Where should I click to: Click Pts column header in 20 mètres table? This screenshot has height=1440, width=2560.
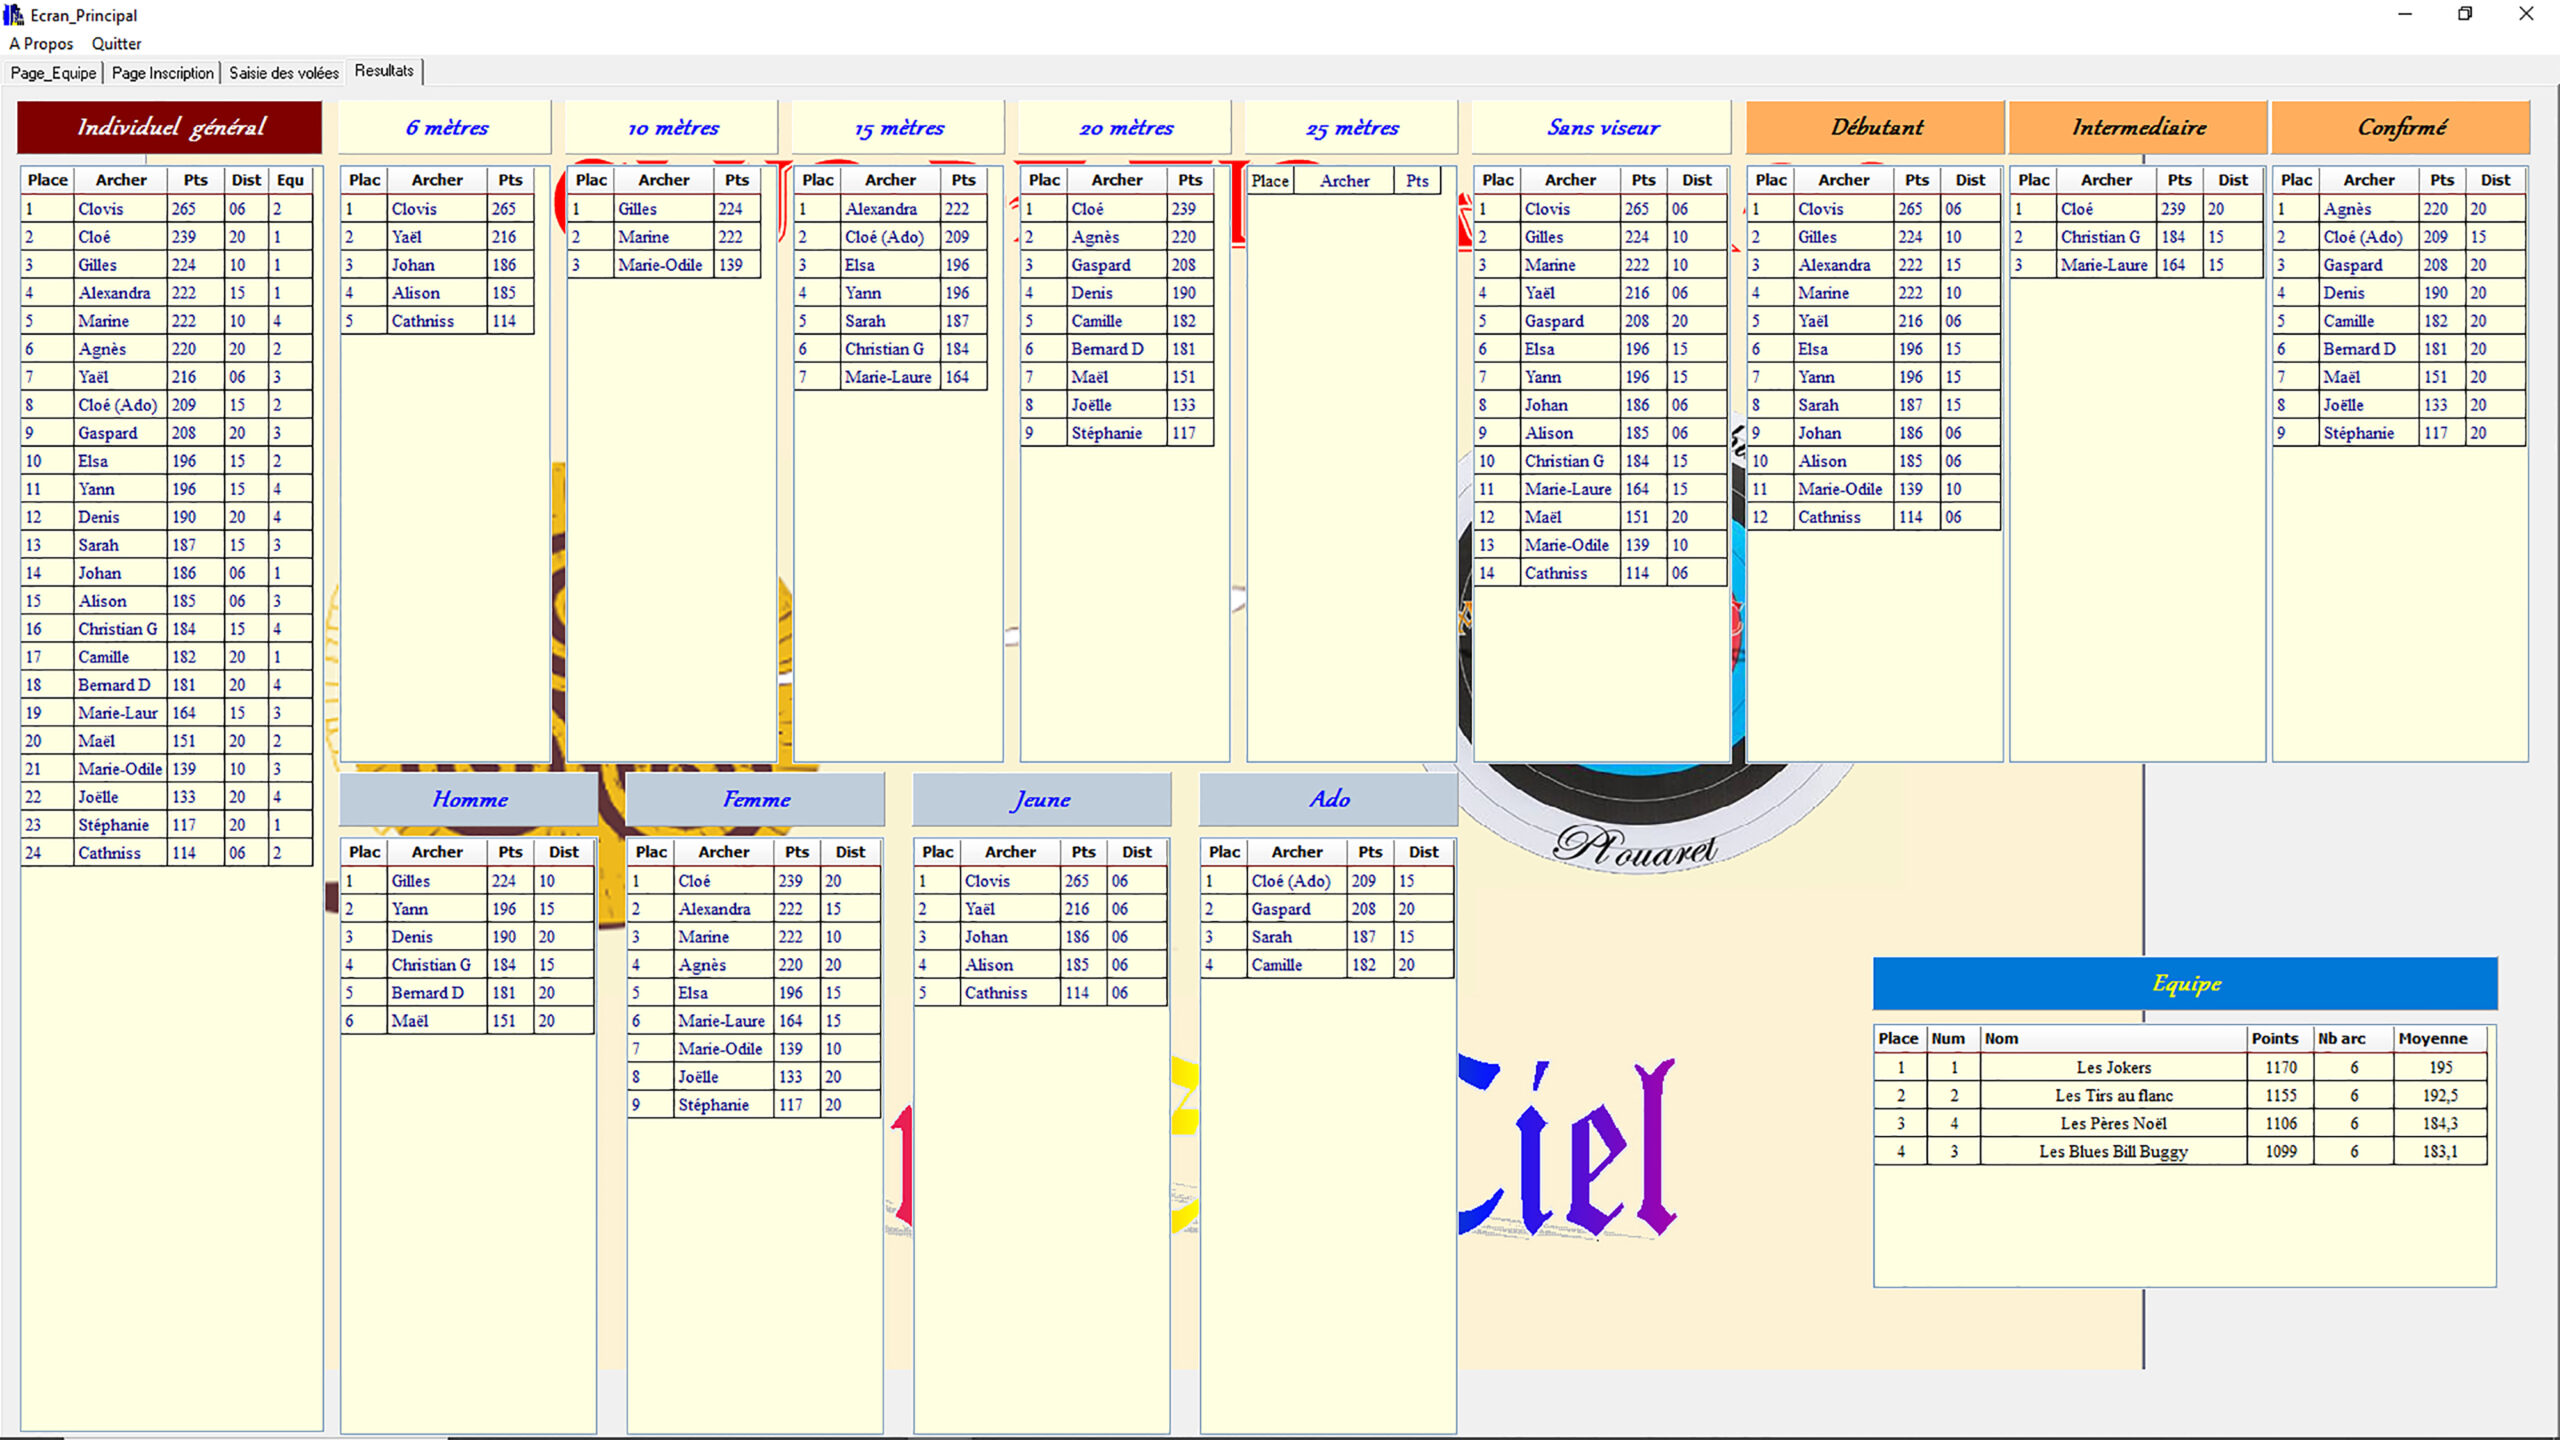click(x=1189, y=180)
